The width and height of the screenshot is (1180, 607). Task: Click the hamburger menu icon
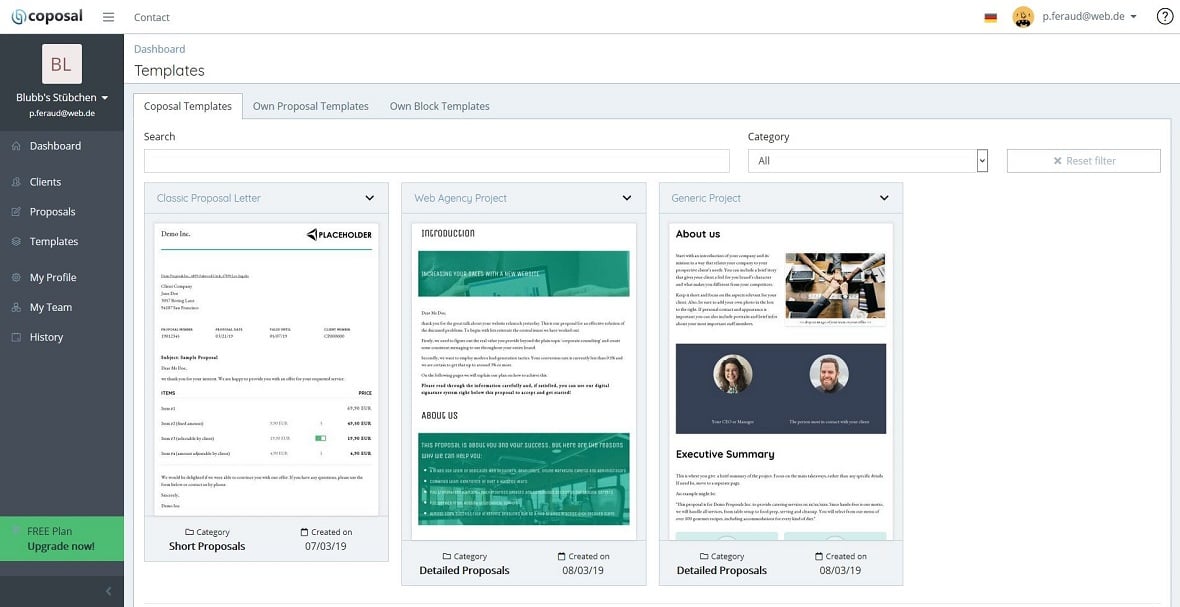click(108, 17)
